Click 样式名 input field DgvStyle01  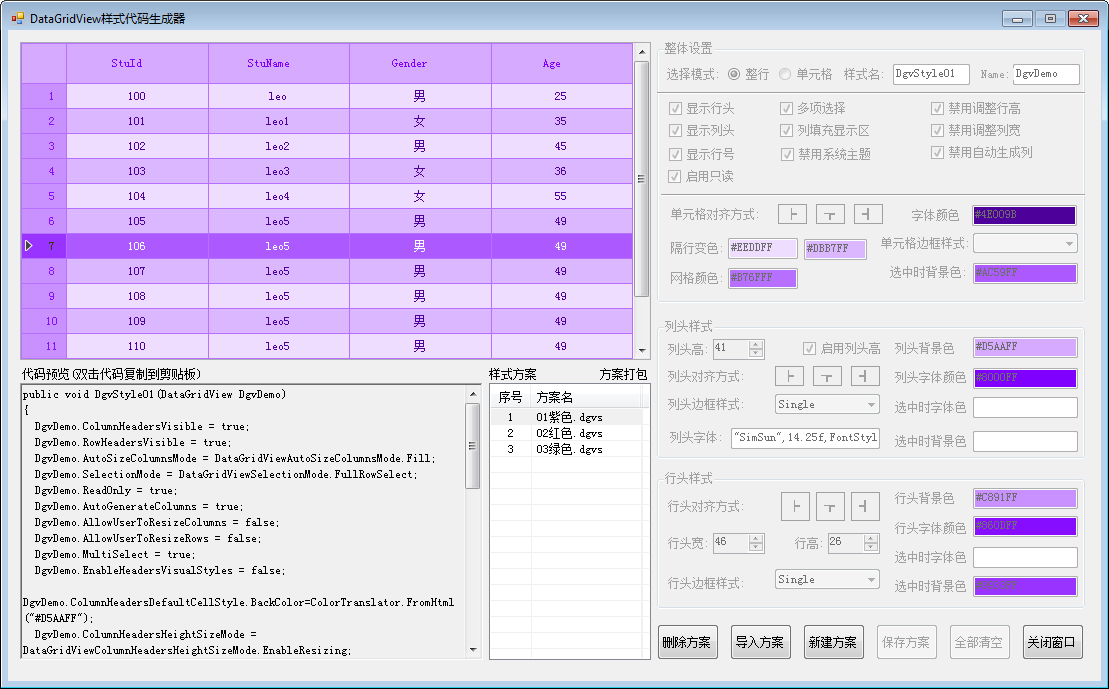pos(931,74)
